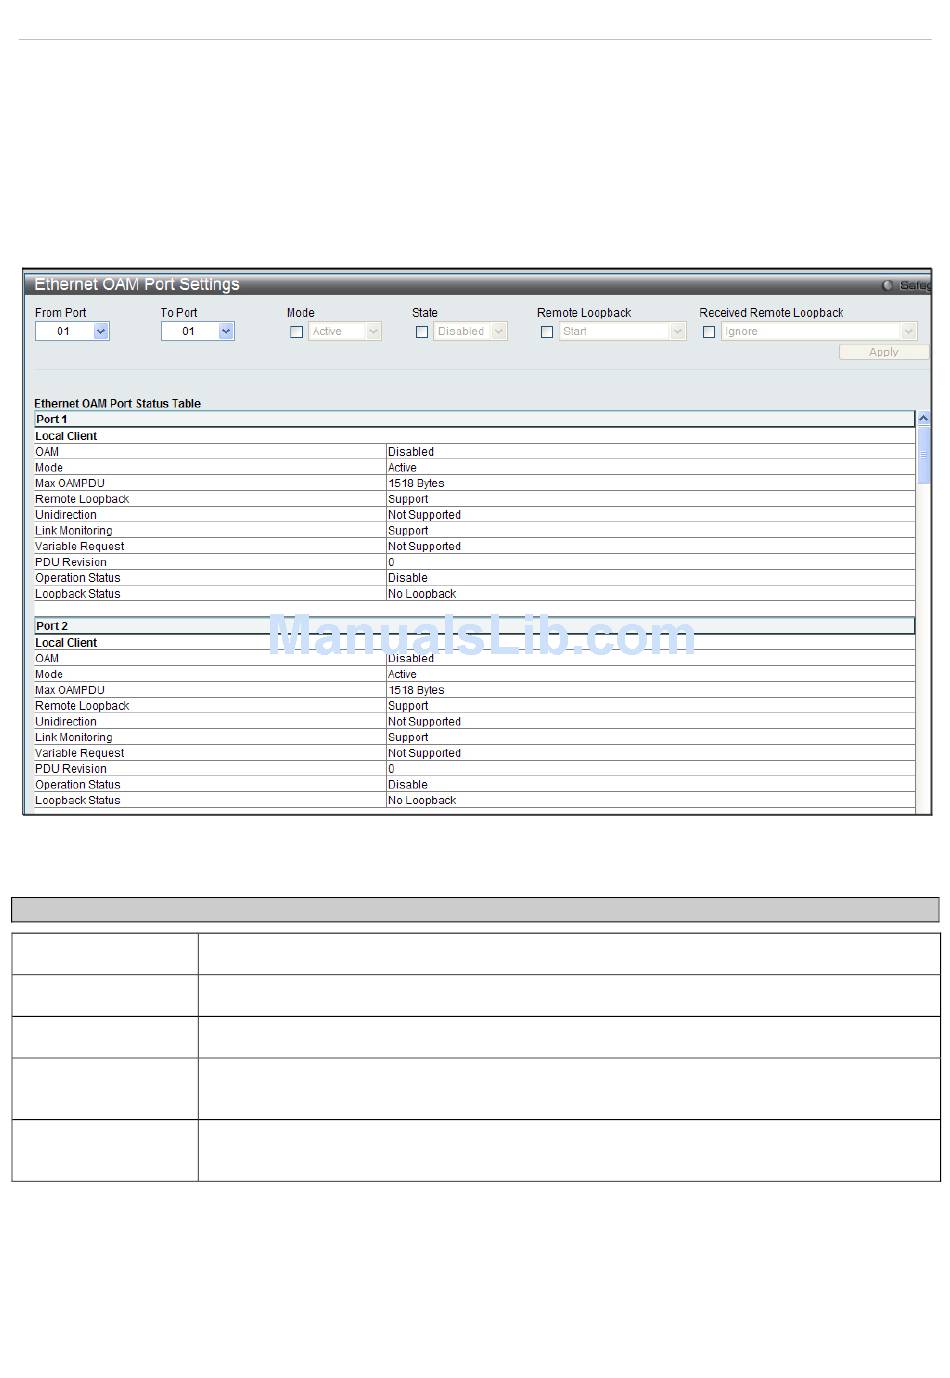Click Port 1 Unidirection value Not Supported
Screen dimensions: 950x1378
(x=425, y=515)
